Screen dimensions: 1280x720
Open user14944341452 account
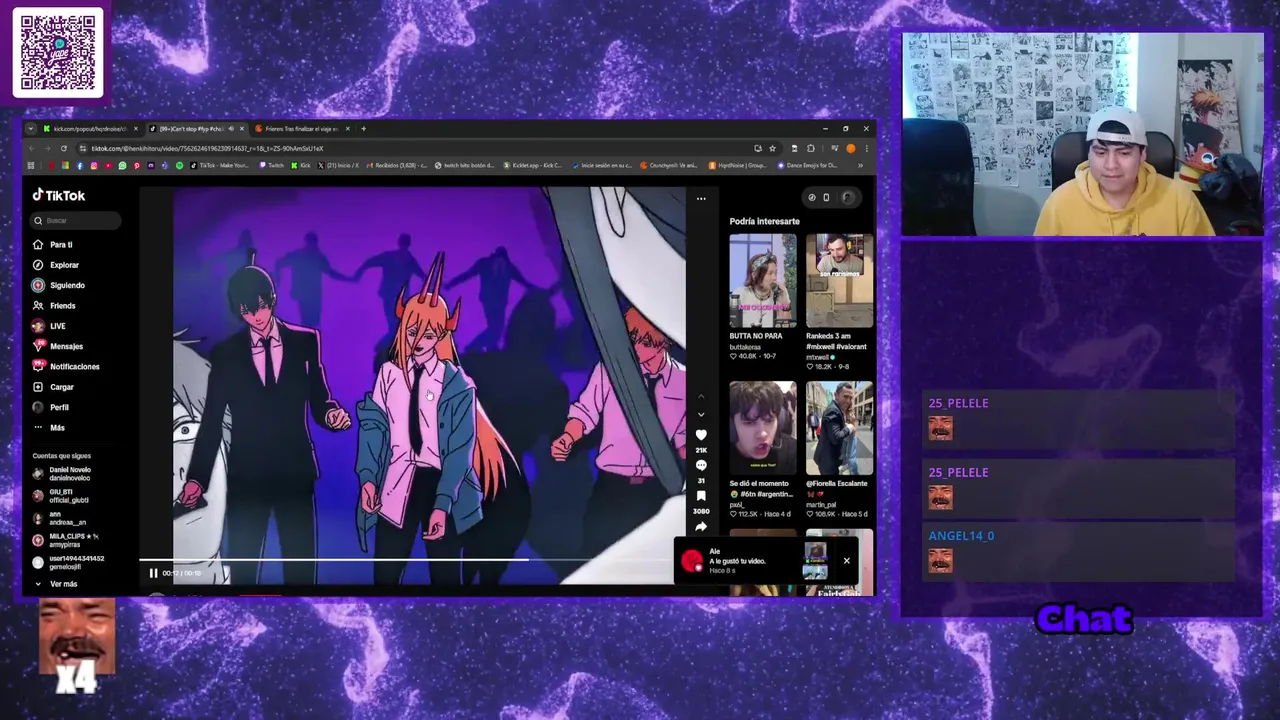[x=68, y=563]
